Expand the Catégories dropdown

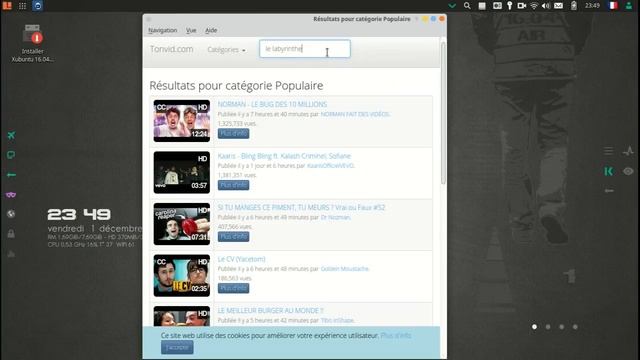226,50
